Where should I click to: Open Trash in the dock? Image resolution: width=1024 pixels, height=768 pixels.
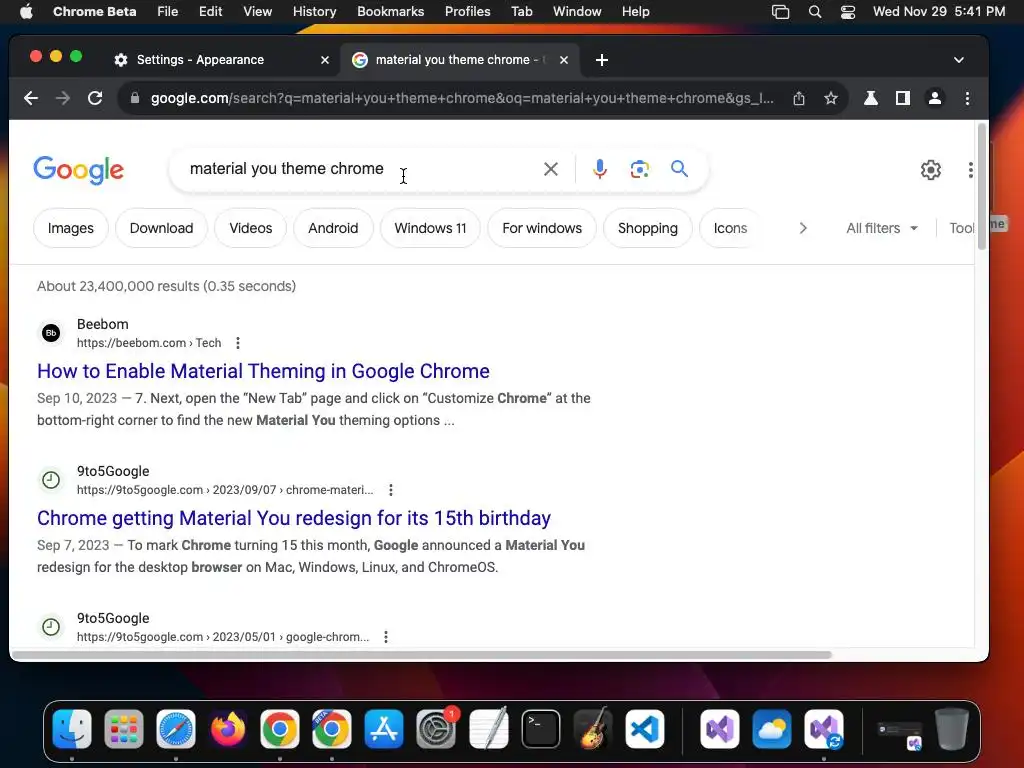click(x=952, y=729)
